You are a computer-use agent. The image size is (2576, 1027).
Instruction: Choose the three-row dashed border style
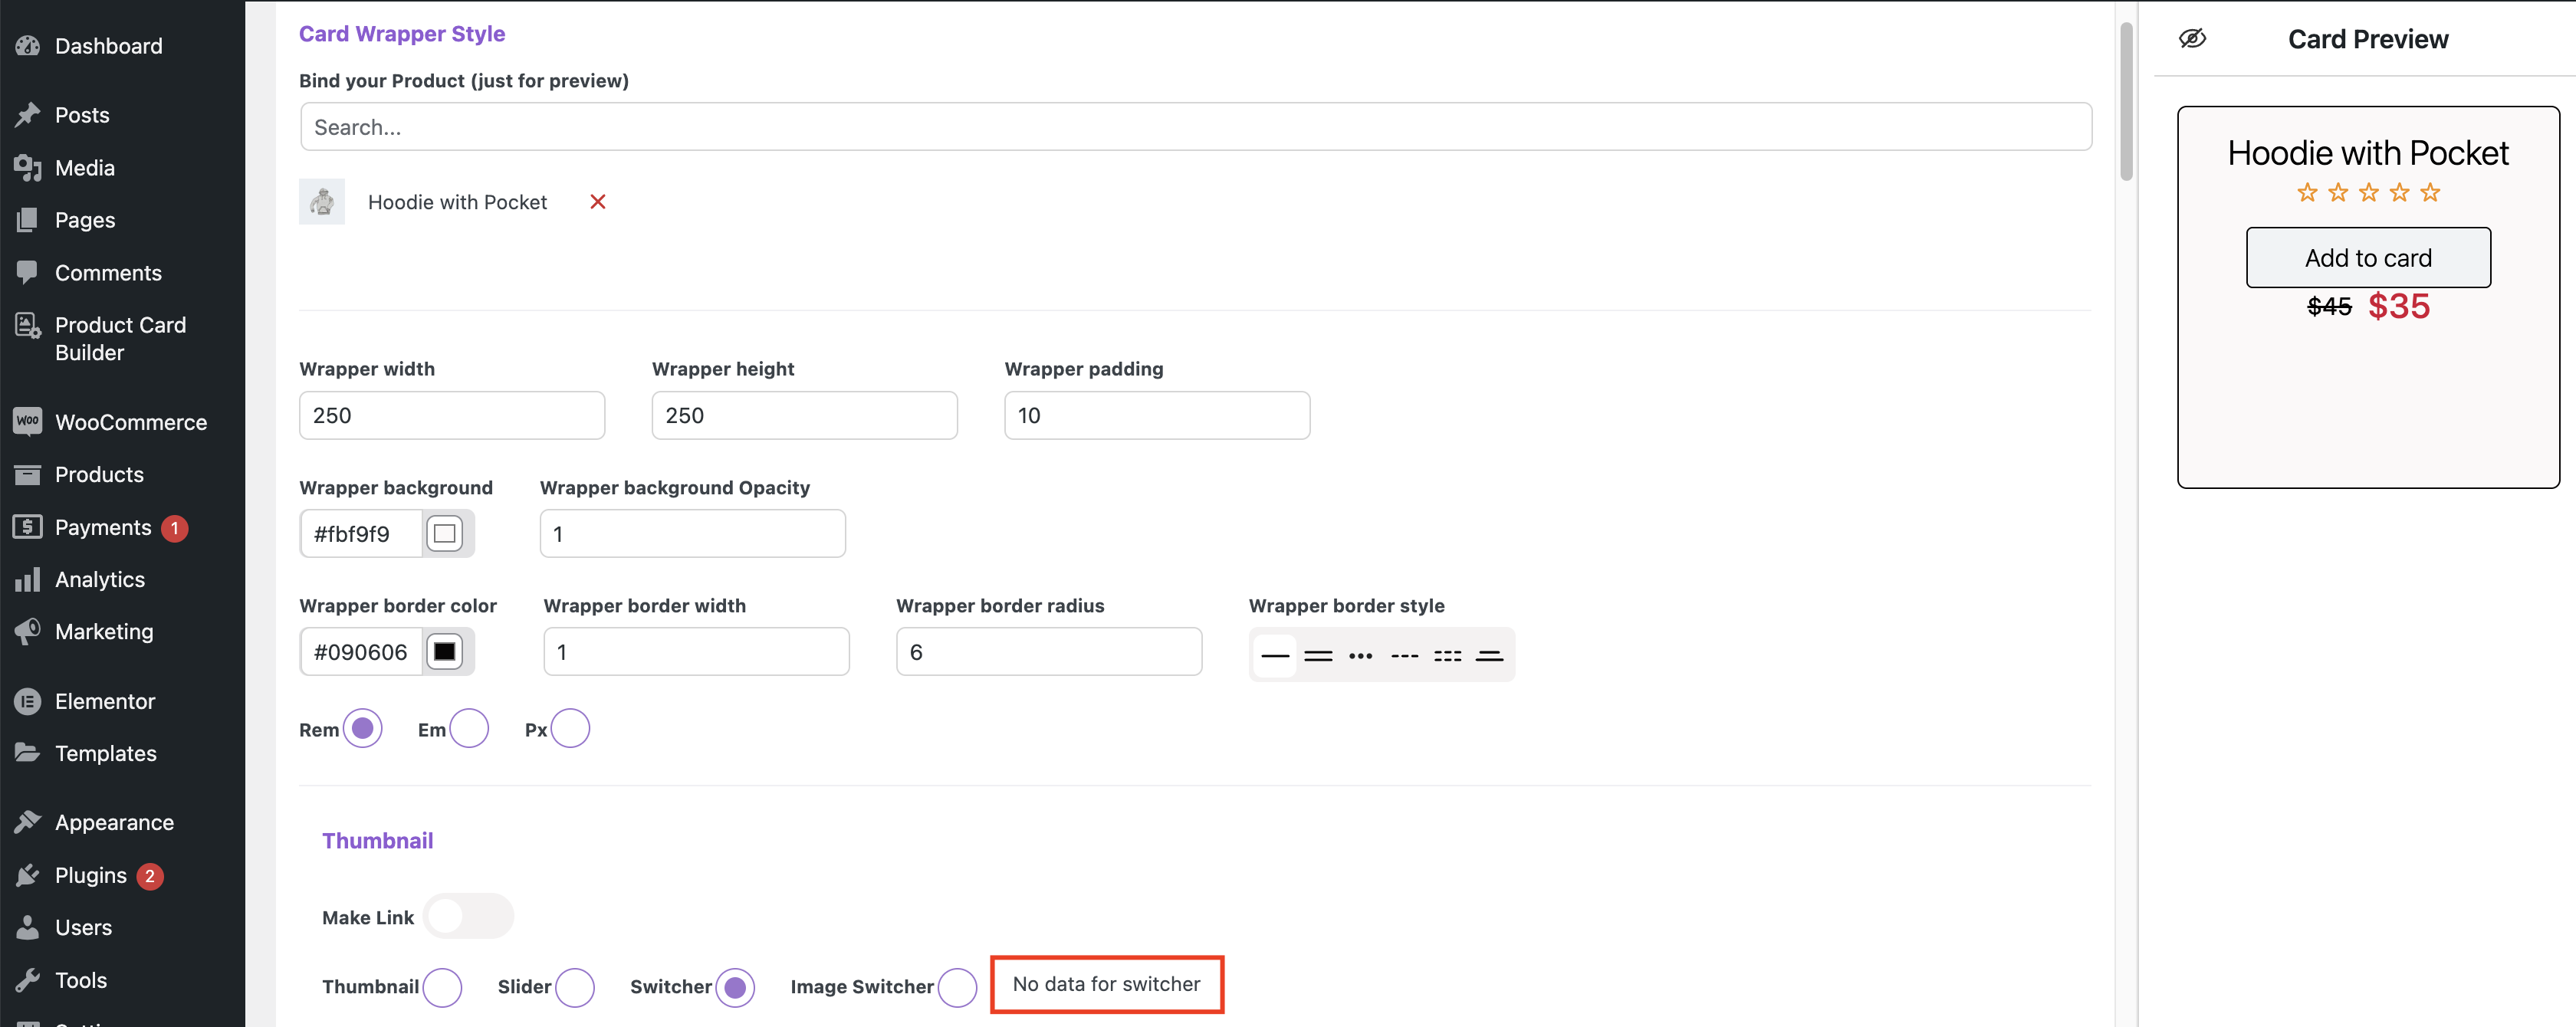pos(1447,656)
